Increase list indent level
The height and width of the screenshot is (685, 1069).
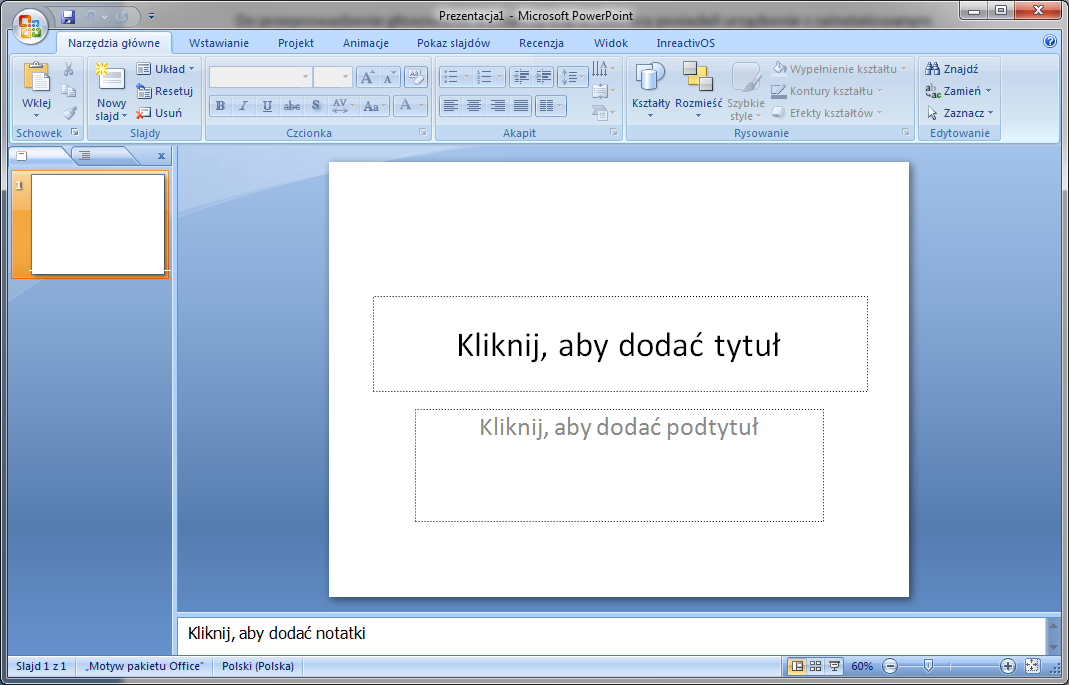[x=543, y=77]
